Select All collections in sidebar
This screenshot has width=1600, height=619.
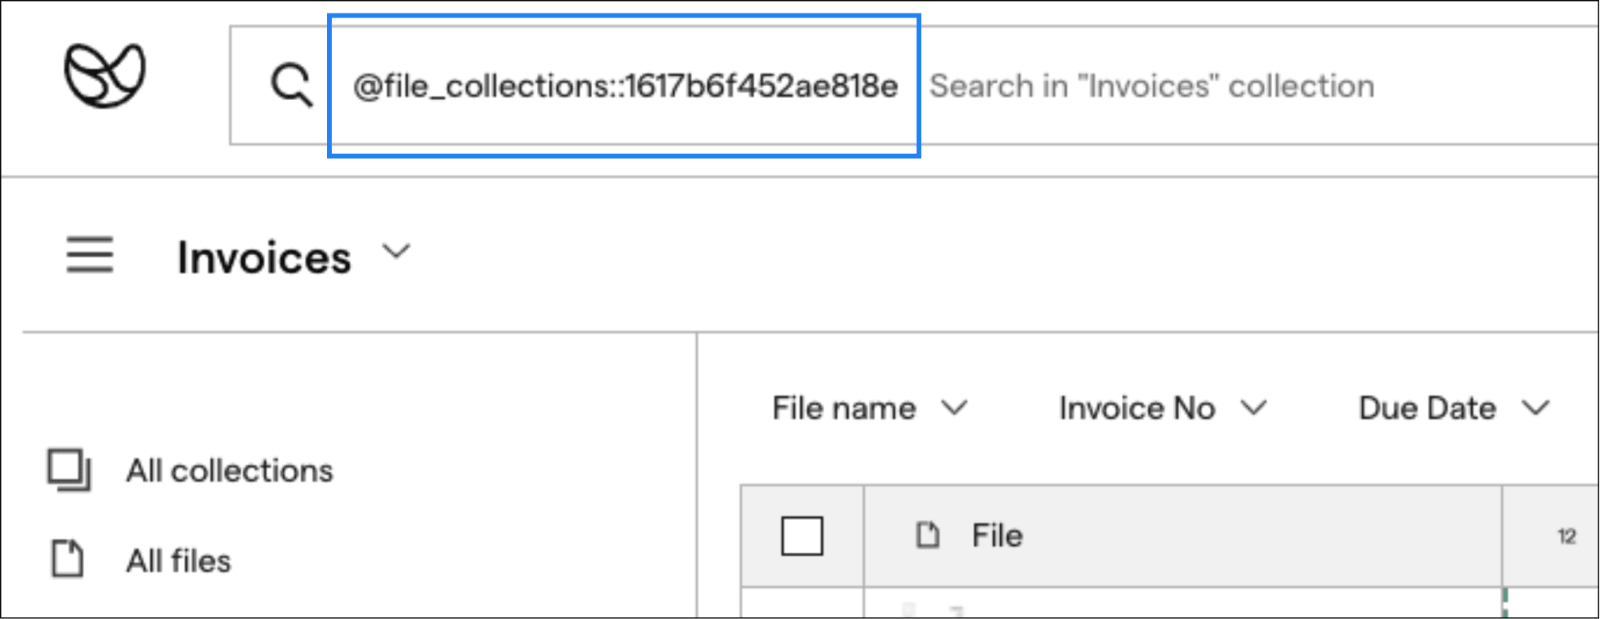230,470
